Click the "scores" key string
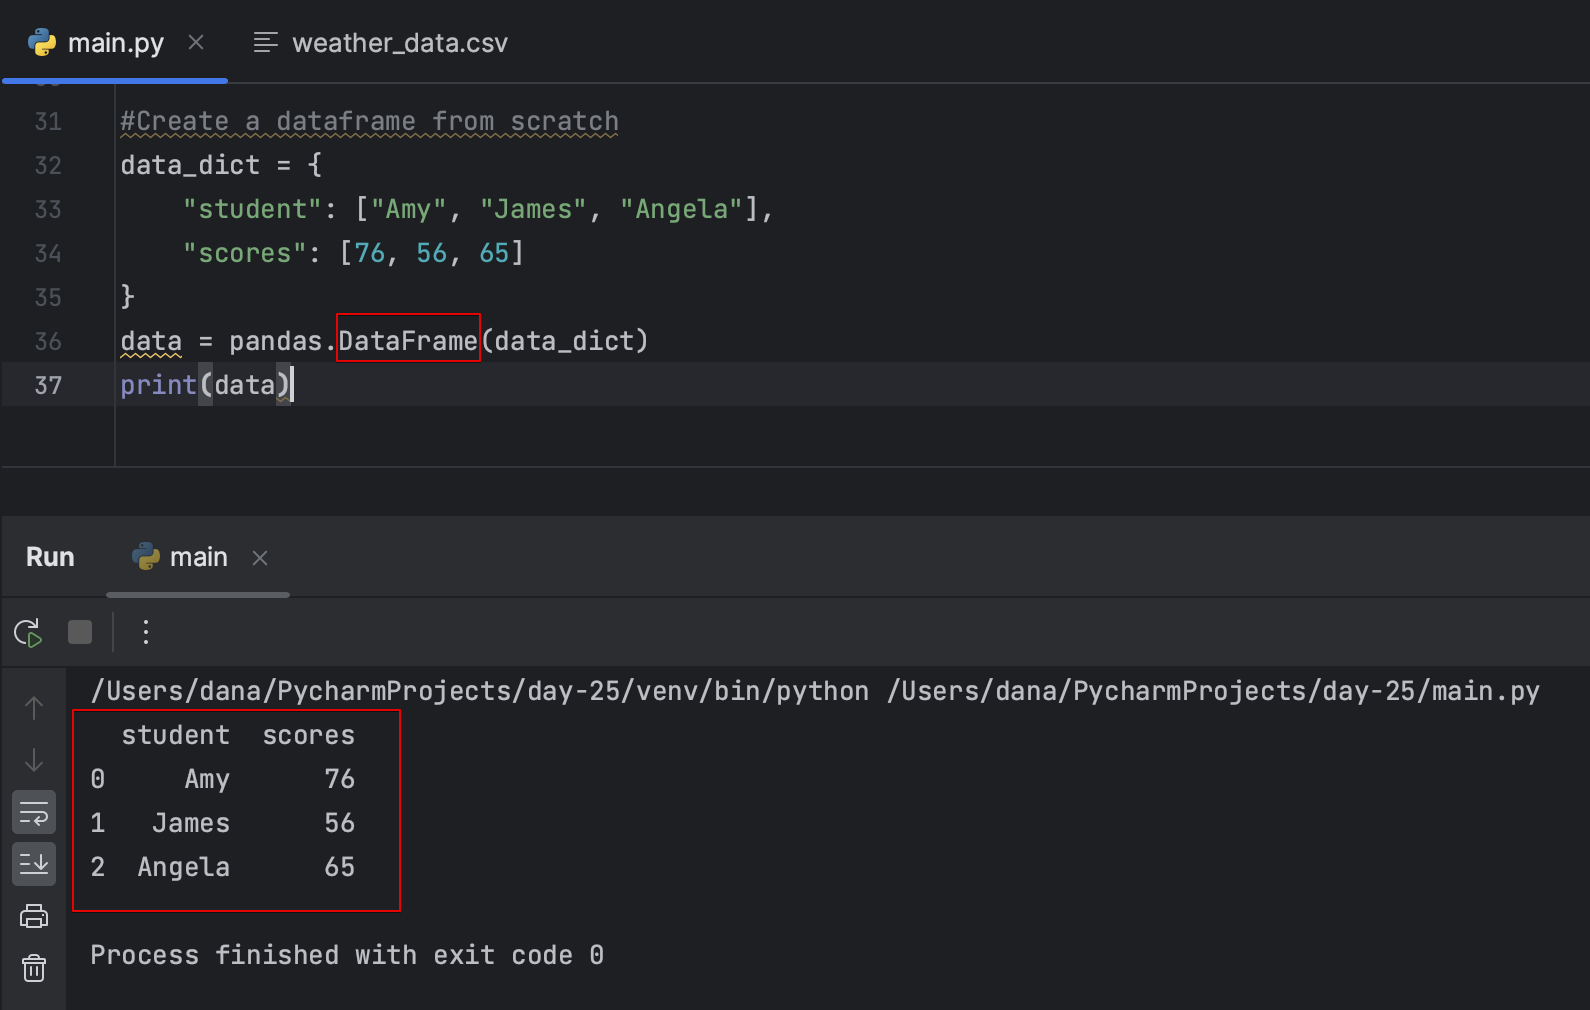Viewport: 1590px width, 1010px height. pyautogui.click(x=244, y=253)
